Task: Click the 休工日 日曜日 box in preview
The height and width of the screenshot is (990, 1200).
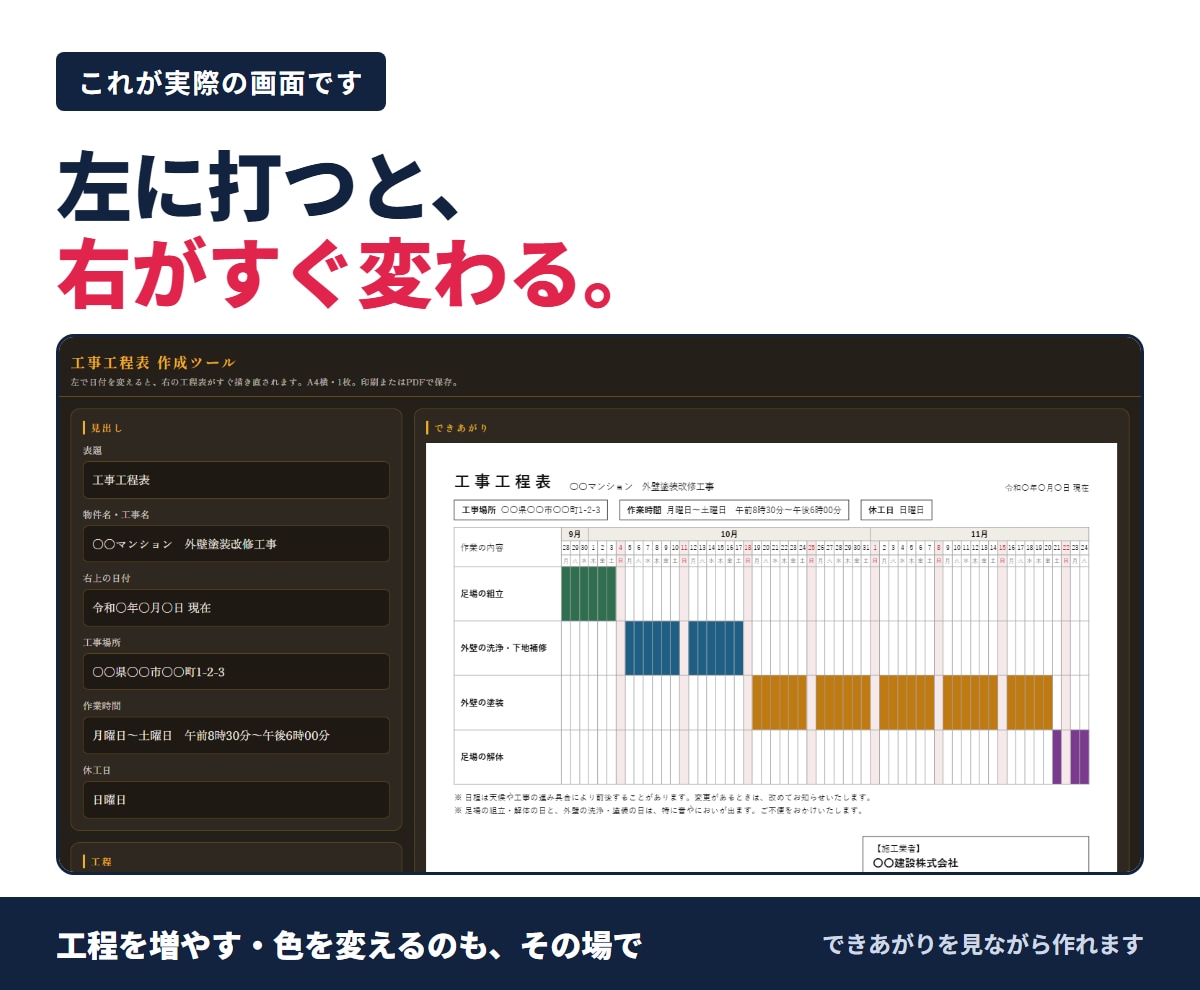Action: click(x=896, y=510)
